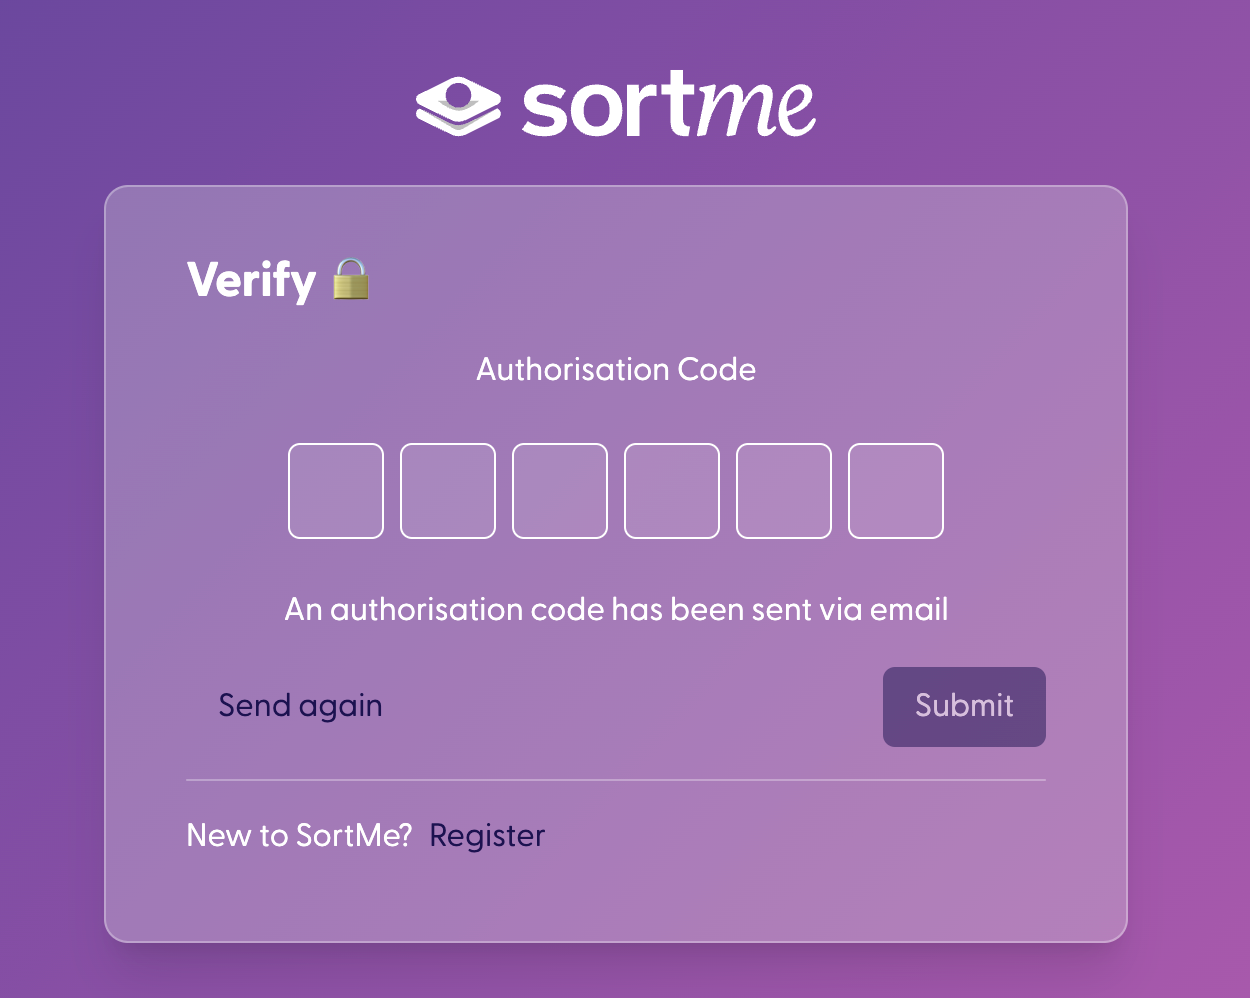Click the divider line above Register
The width and height of the screenshot is (1250, 998).
[x=616, y=779]
